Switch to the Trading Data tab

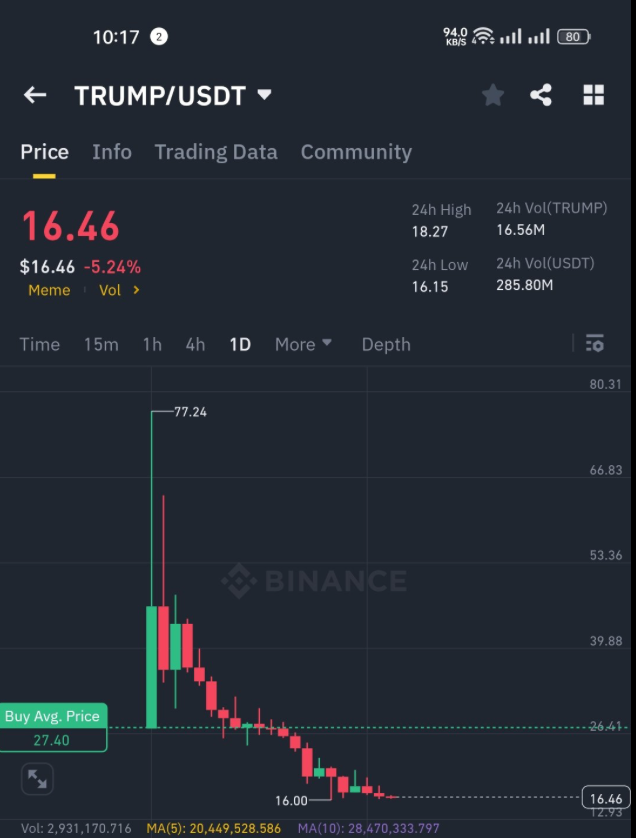click(x=216, y=152)
